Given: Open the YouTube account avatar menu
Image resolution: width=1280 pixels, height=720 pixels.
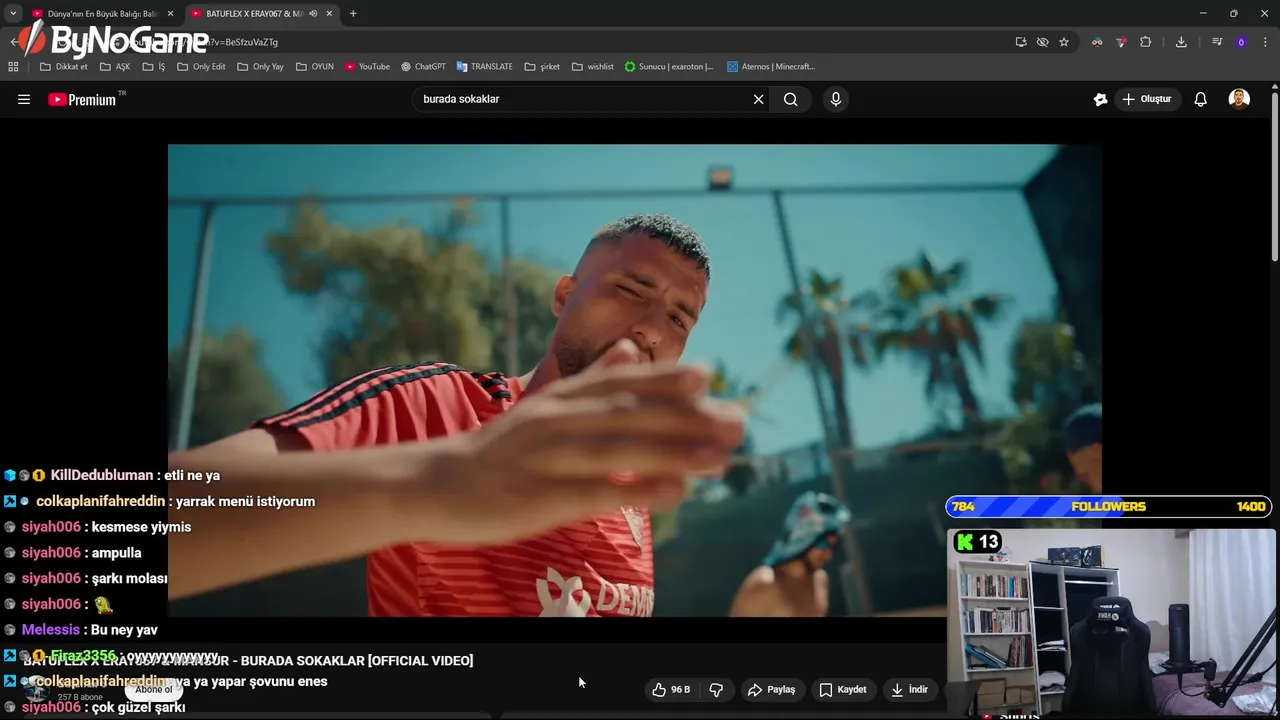Looking at the screenshot, I should (1239, 99).
